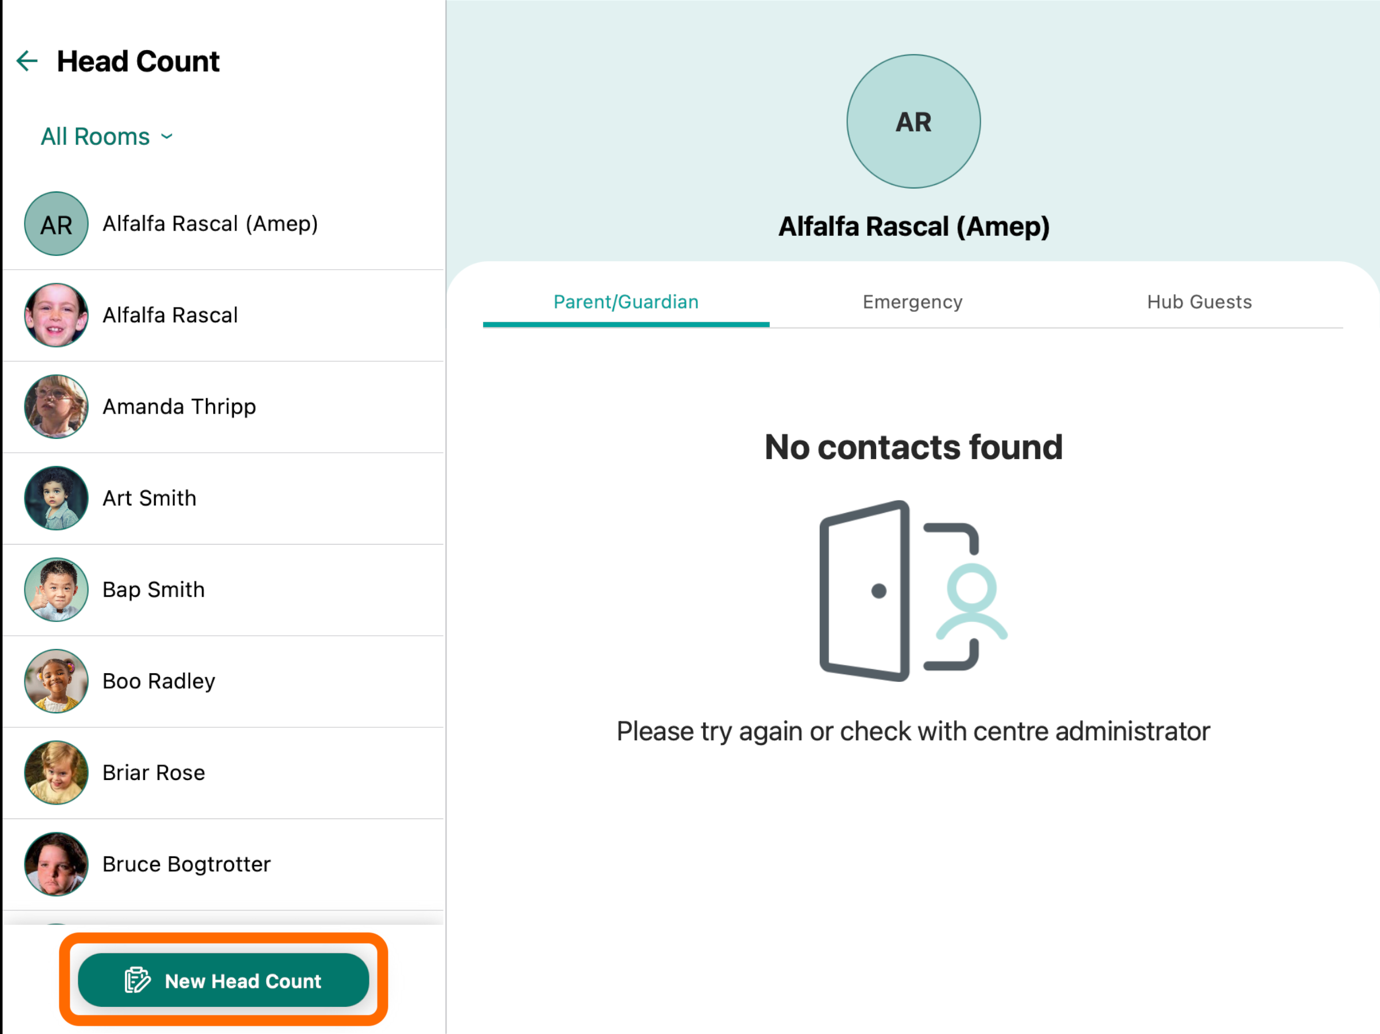Choose Art Smith's profile picture
The height and width of the screenshot is (1034, 1380).
56,498
